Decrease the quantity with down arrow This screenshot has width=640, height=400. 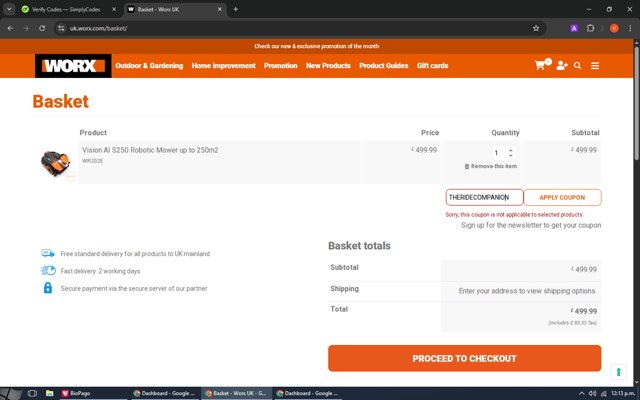[x=511, y=156]
